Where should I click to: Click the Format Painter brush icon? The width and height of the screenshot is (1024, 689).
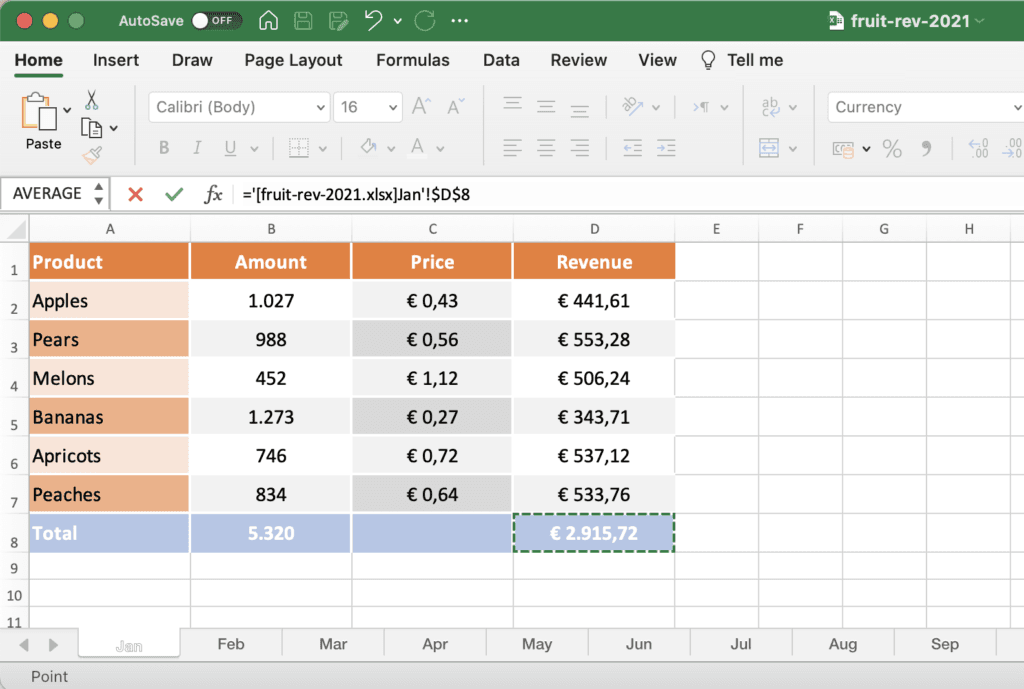tap(92, 154)
